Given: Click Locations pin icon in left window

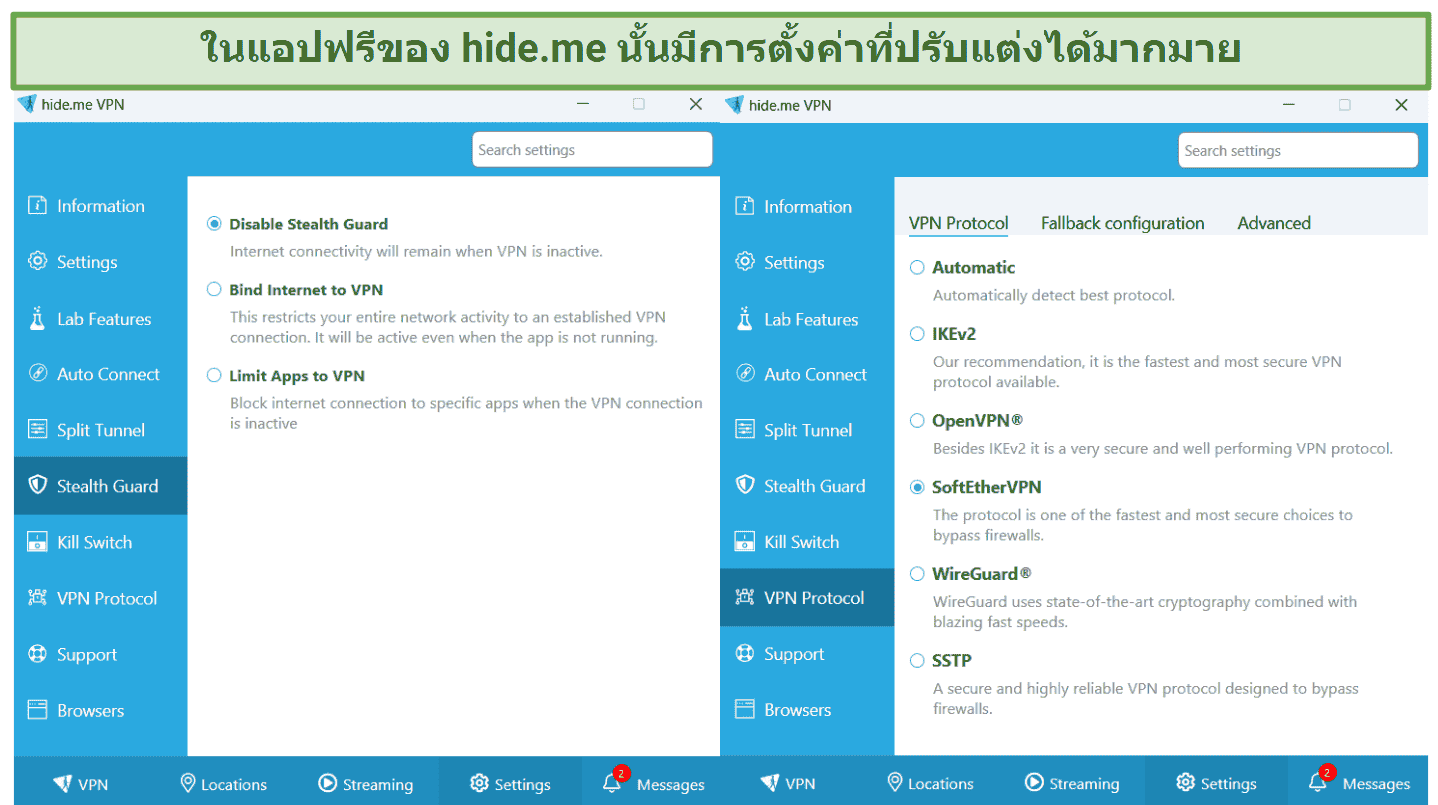Looking at the screenshot, I should pos(187,783).
